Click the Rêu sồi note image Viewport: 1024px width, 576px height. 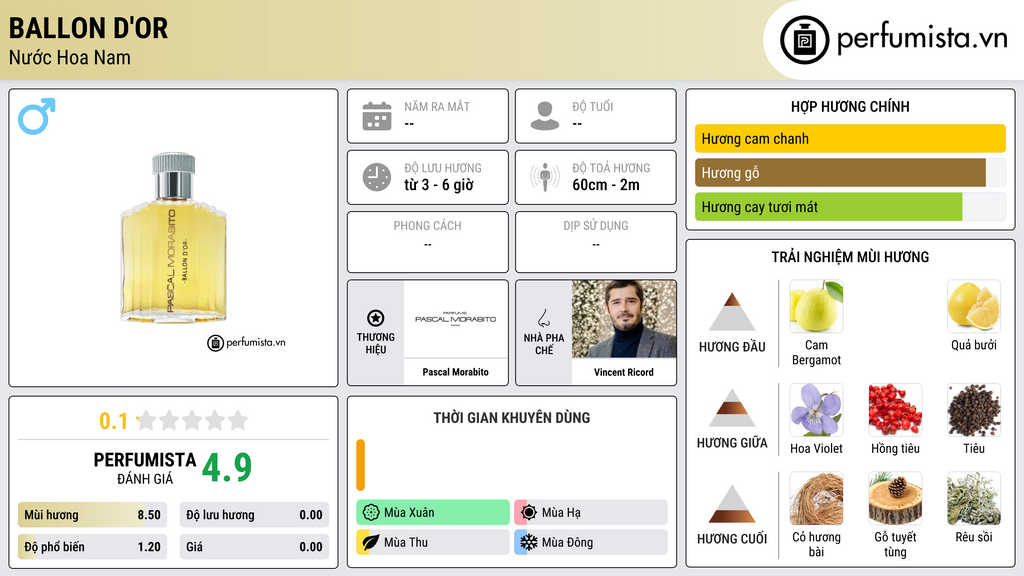974,498
